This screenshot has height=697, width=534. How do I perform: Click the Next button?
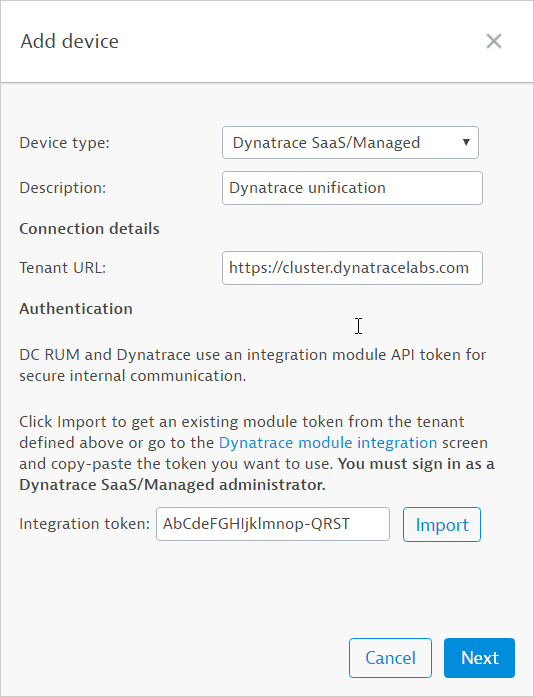479,658
